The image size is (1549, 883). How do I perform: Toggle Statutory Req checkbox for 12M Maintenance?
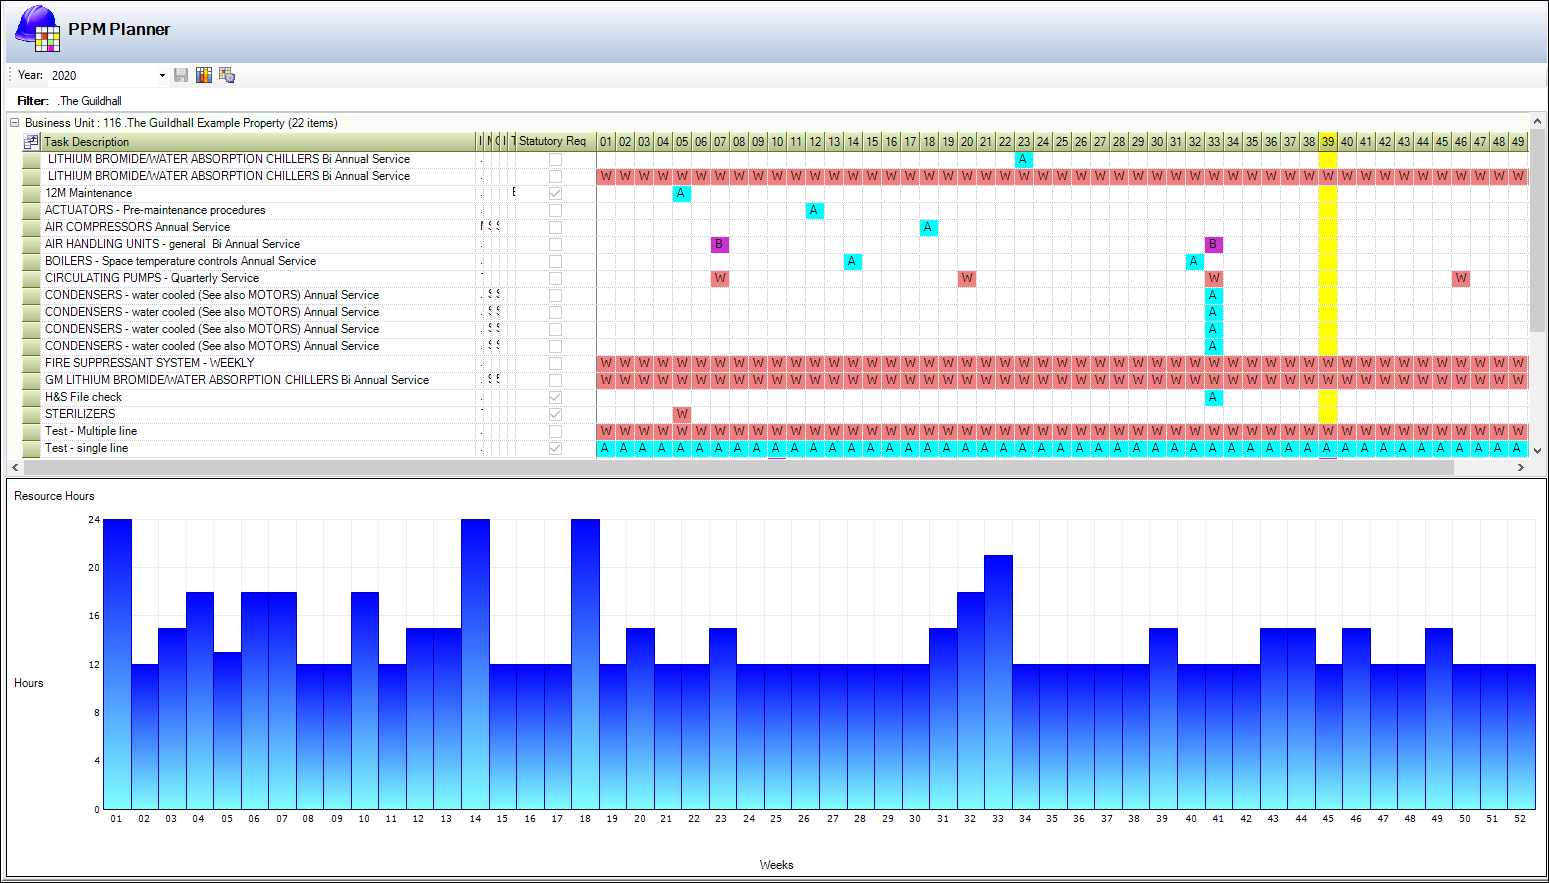555,193
